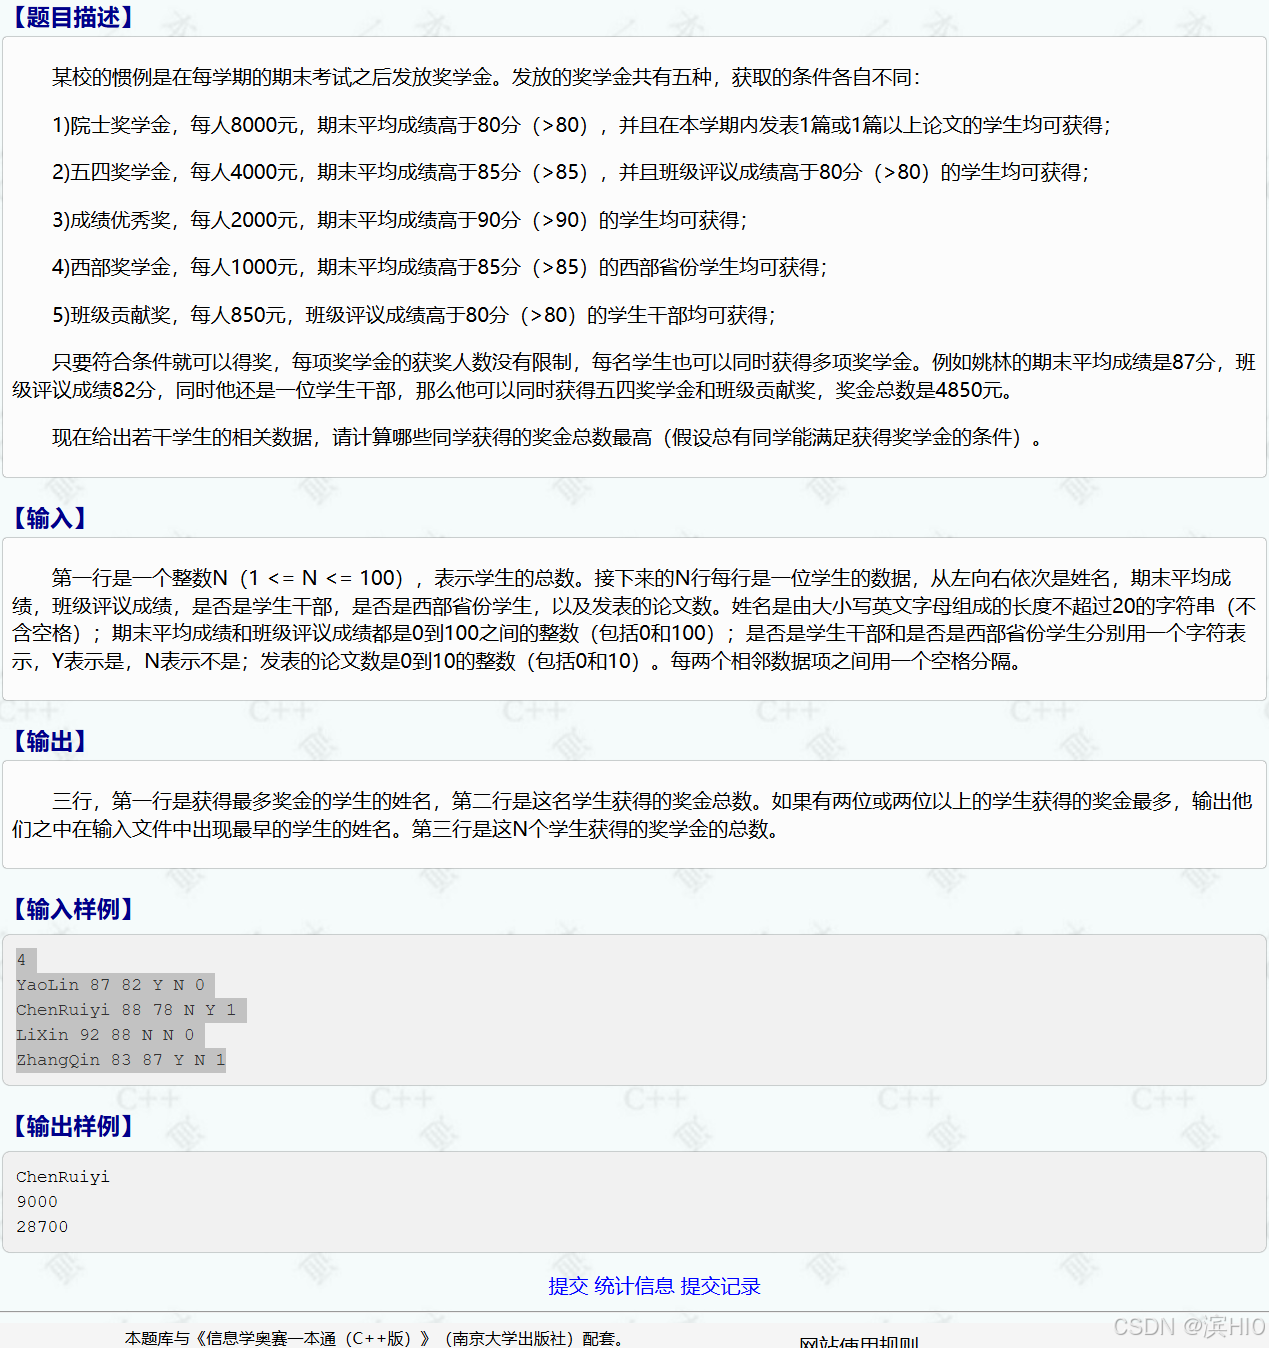Click sample input line "ZhangQin 83 87 Y N 1"
This screenshot has height=1348, width=1269.
click(121, 1060)
